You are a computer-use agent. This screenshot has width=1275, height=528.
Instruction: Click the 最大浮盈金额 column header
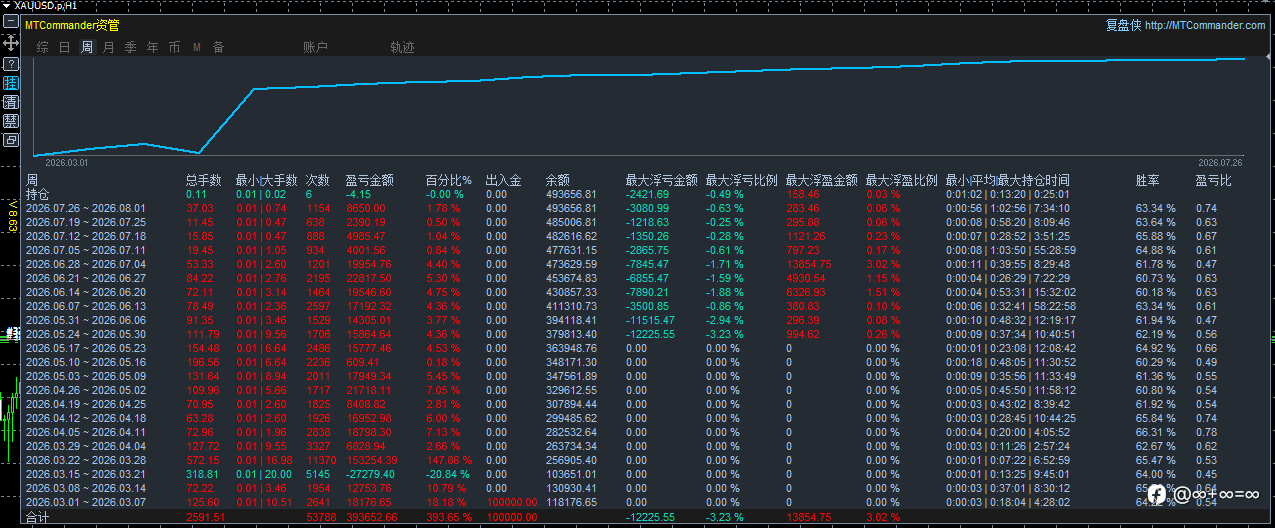point(821,181)
